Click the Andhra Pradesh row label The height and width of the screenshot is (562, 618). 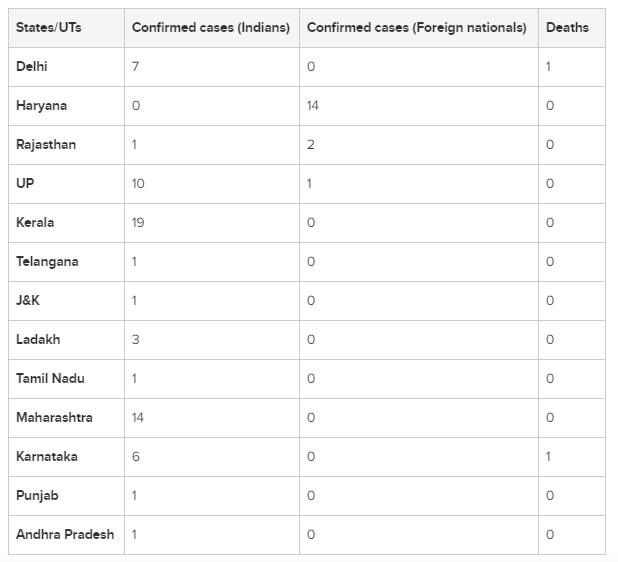[65, 535]
